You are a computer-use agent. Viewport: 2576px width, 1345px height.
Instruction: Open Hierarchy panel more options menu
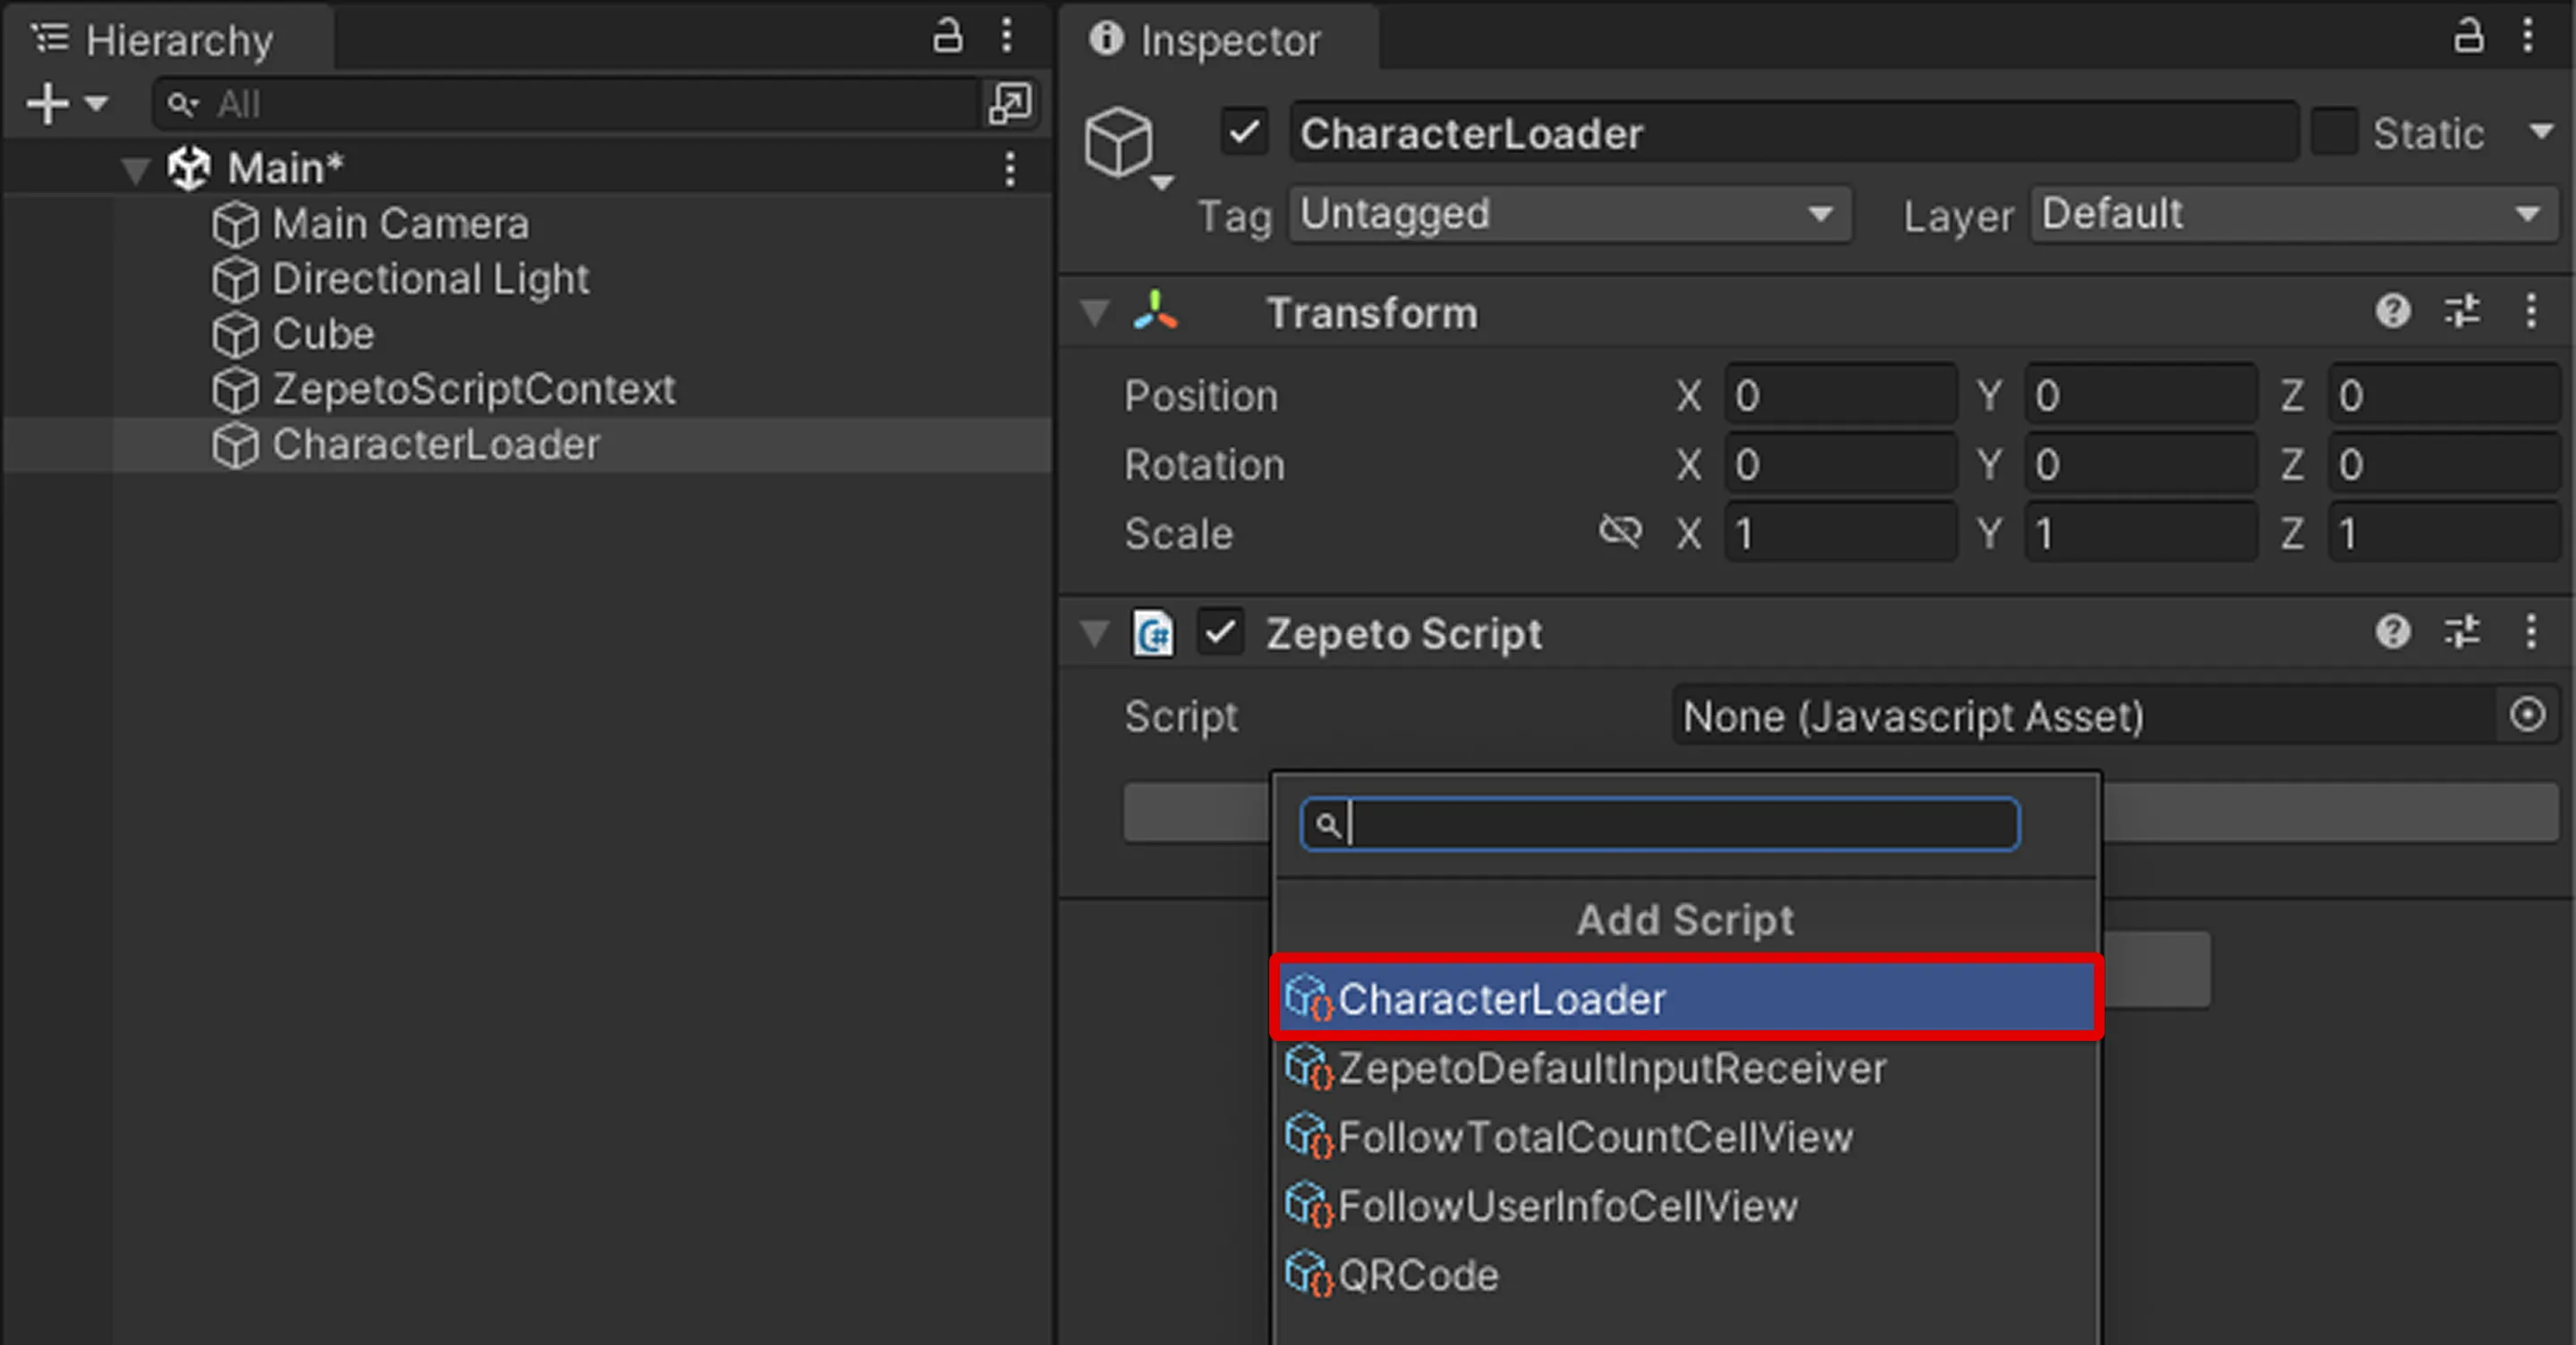pyautogui.click(x=1007, y=36)
